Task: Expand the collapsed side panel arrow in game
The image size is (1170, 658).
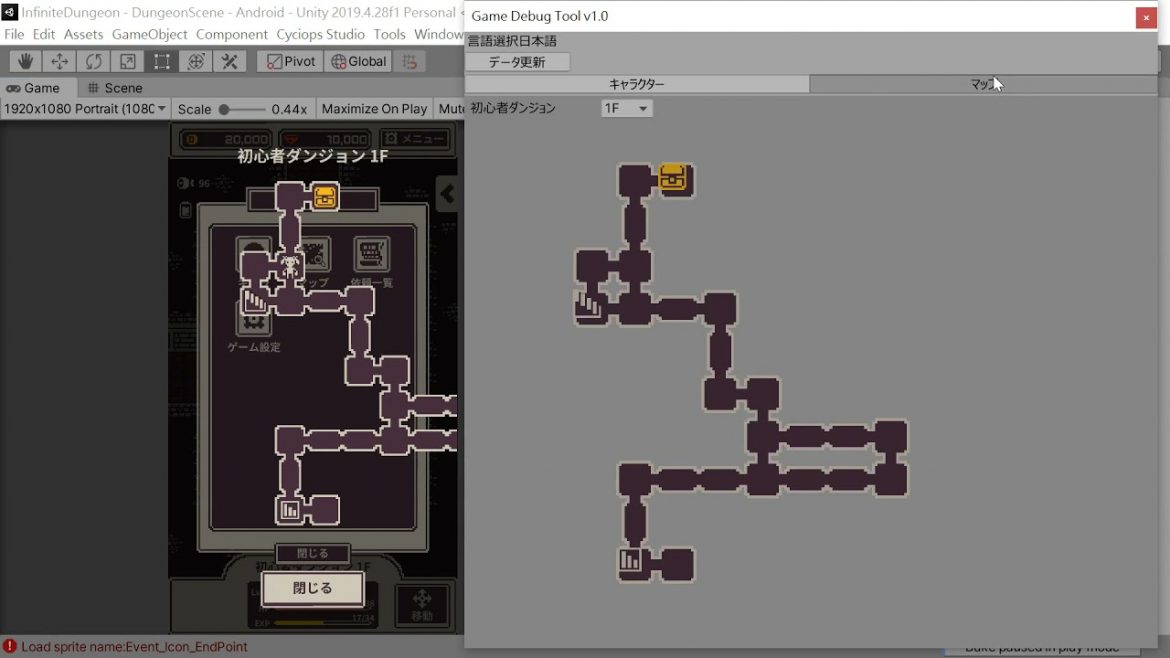Action: click(x=448, y=194)
